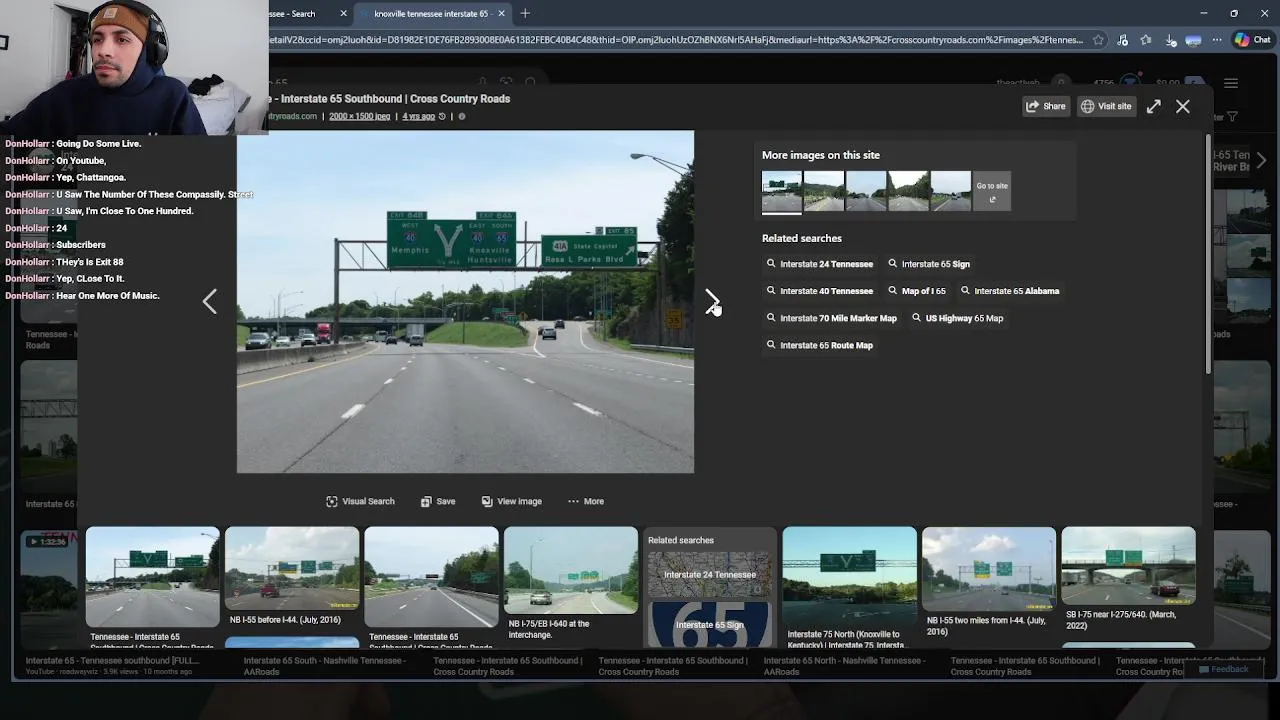1280x720 pixels.
Task: Search related: US Highway 65 Map
Action: 957,318
